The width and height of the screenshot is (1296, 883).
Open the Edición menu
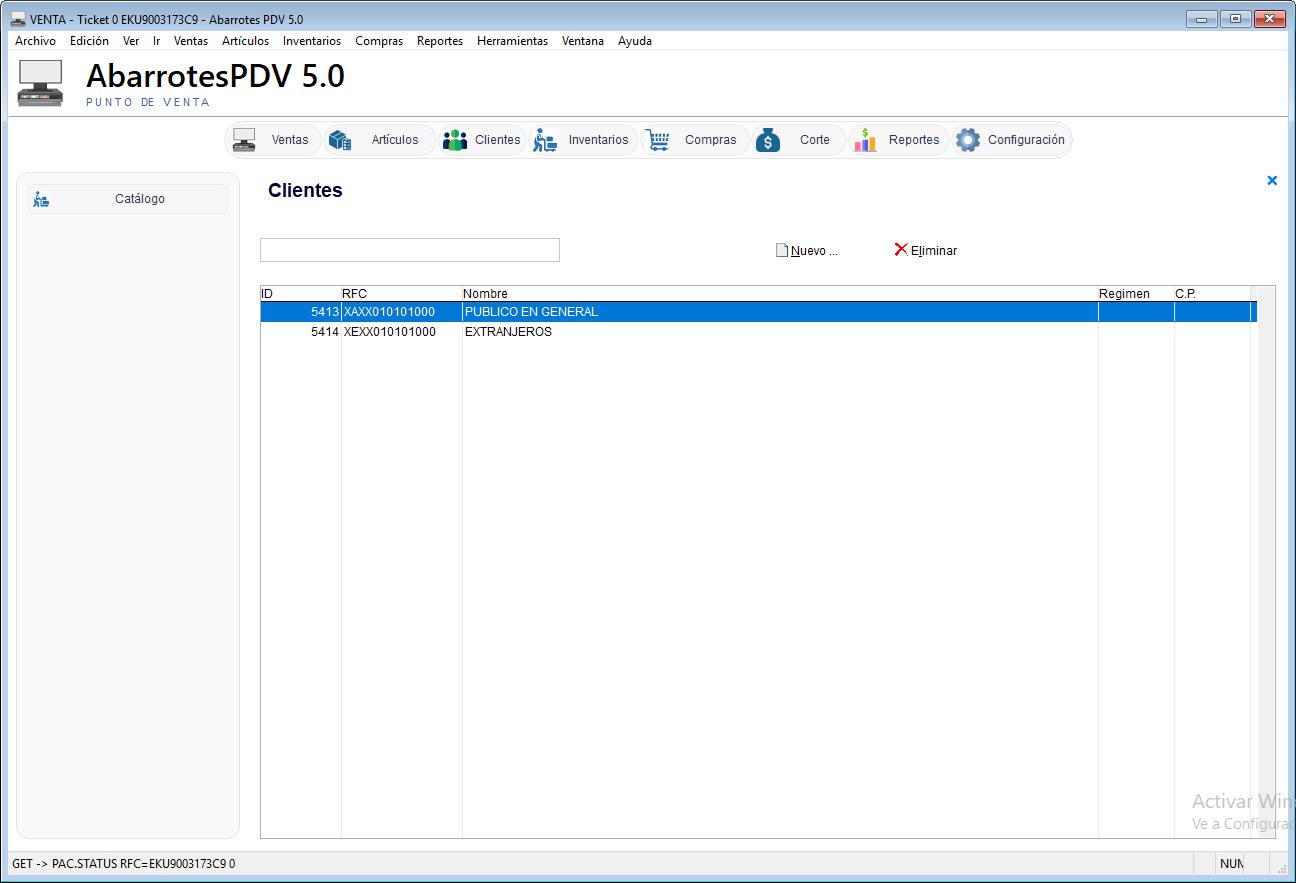click(x=89, y=41)
